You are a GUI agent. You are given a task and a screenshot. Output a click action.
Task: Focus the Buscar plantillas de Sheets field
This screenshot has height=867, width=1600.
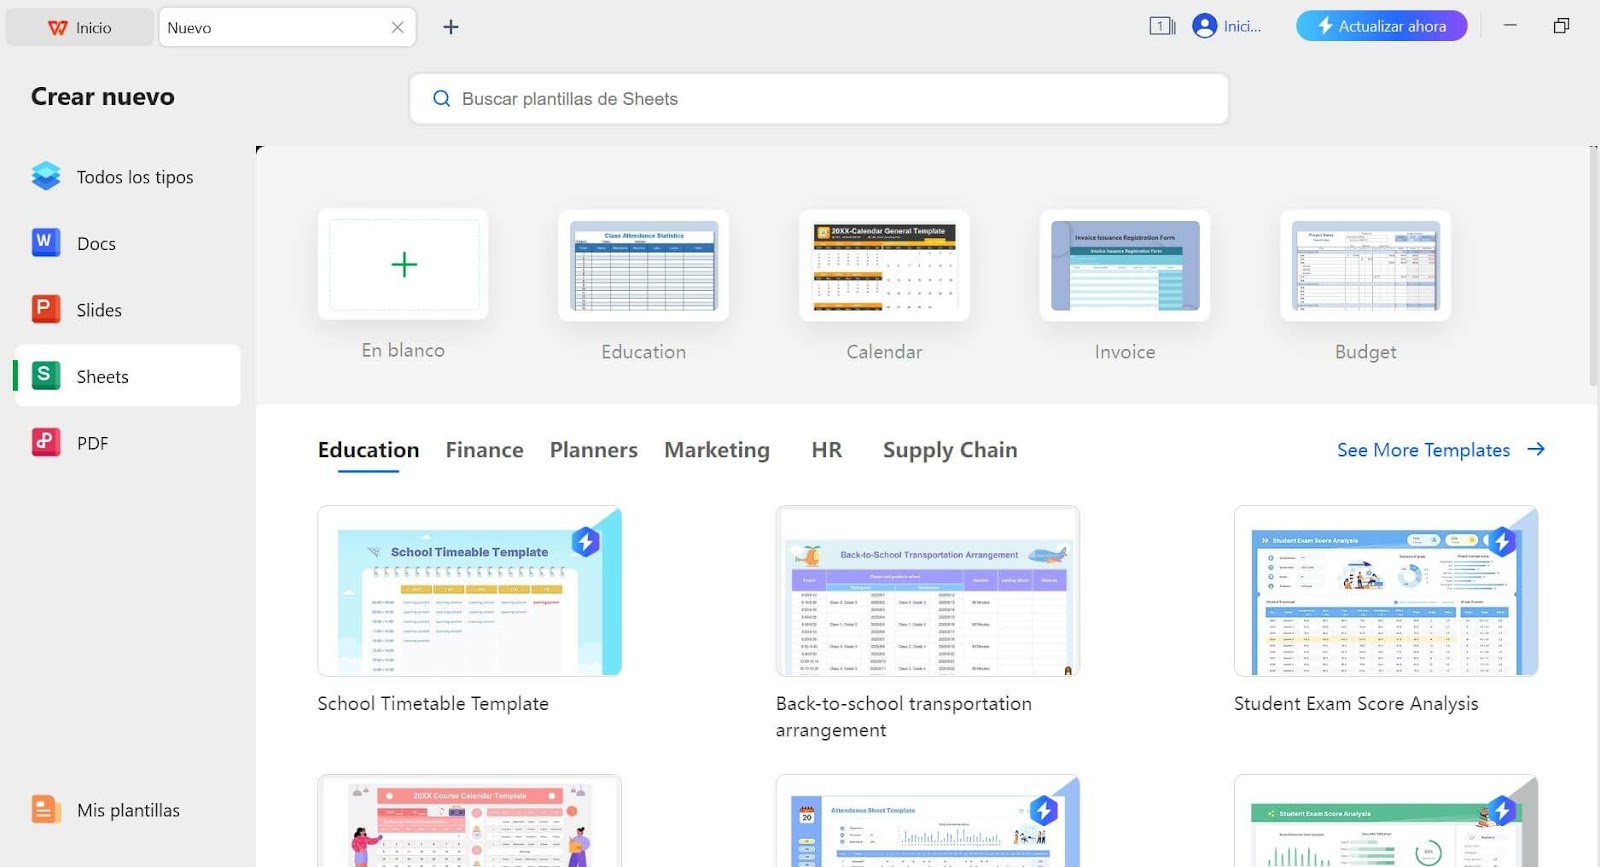[x=819, y=99]
